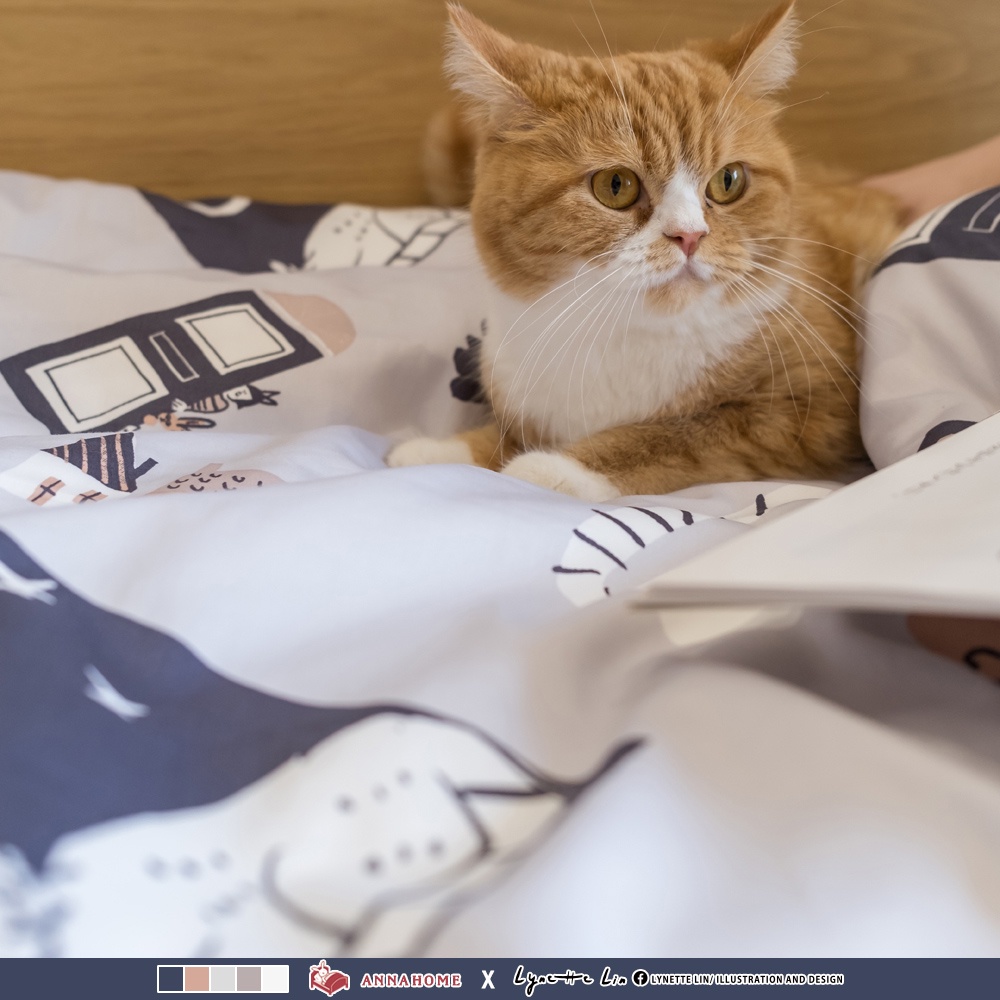
Task: Click the Facebook icon in bottom banner
Action: [x=640, y=978]
